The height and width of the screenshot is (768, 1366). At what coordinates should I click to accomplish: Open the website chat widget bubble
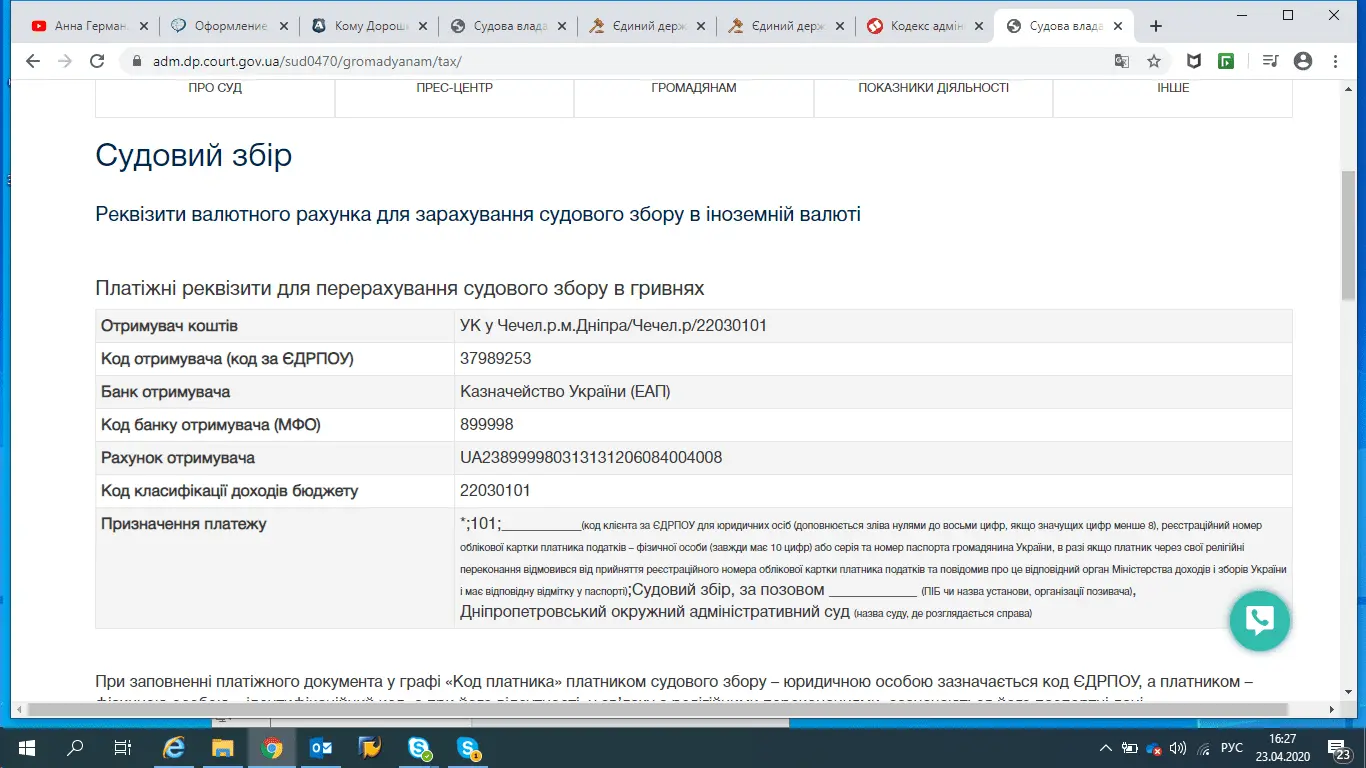tap(1259, 621)
